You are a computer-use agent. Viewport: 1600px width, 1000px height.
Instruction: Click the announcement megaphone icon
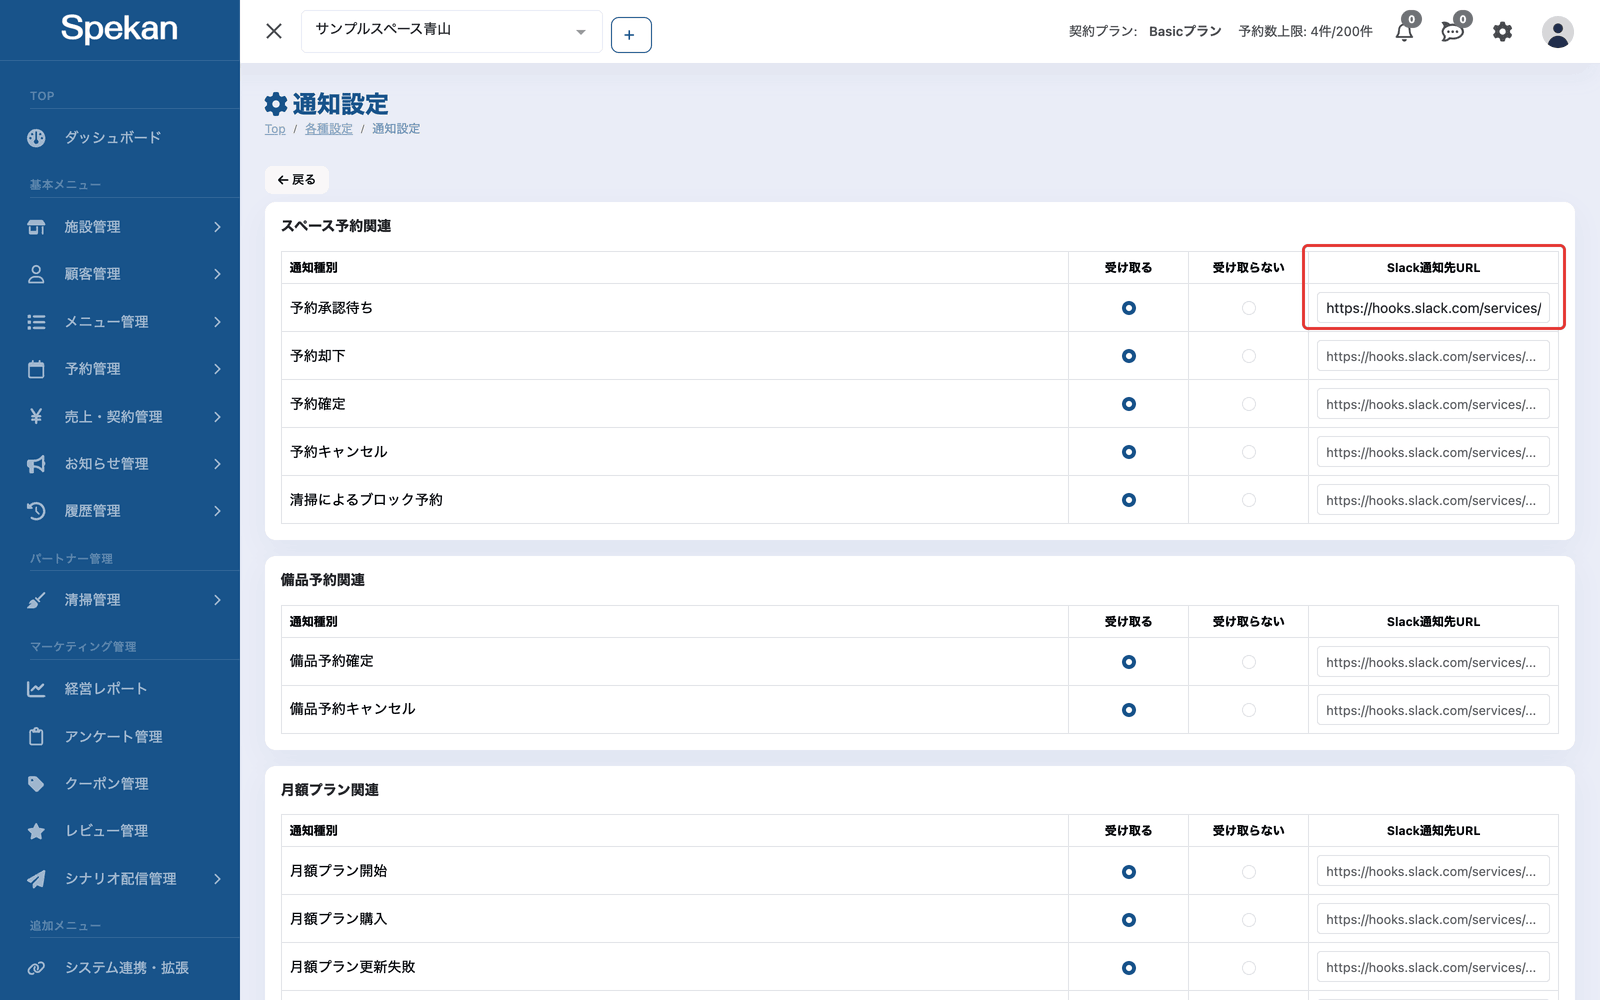coord(36,464)
